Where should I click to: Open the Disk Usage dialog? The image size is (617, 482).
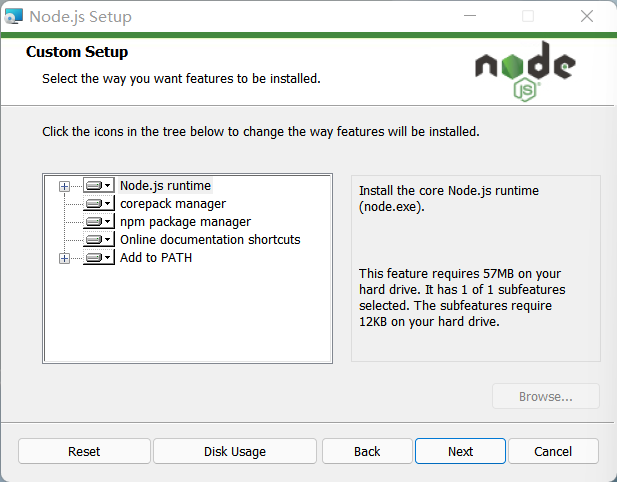[x=235, y=451]
